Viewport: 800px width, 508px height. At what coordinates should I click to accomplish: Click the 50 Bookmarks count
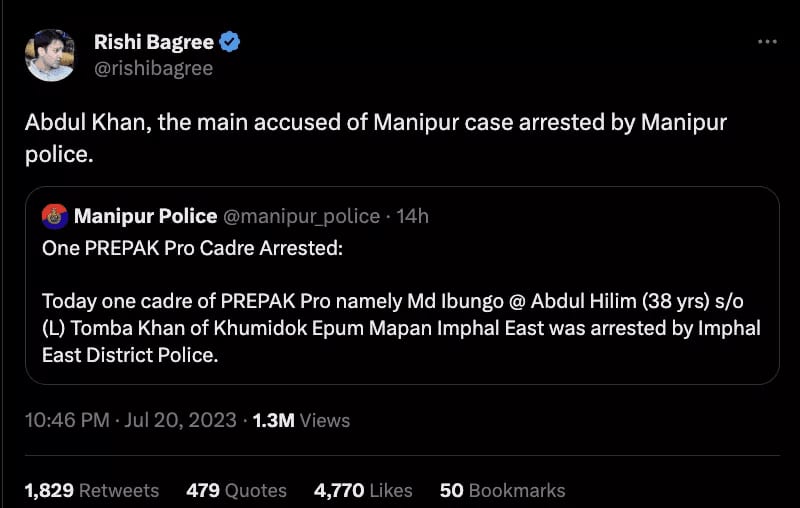point(502,490)
